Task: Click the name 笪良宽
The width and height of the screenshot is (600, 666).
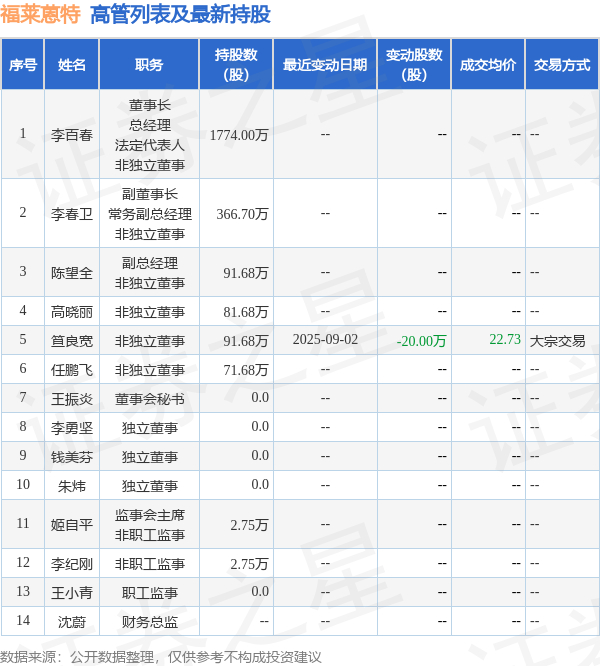Action: [x=72, y=341]
